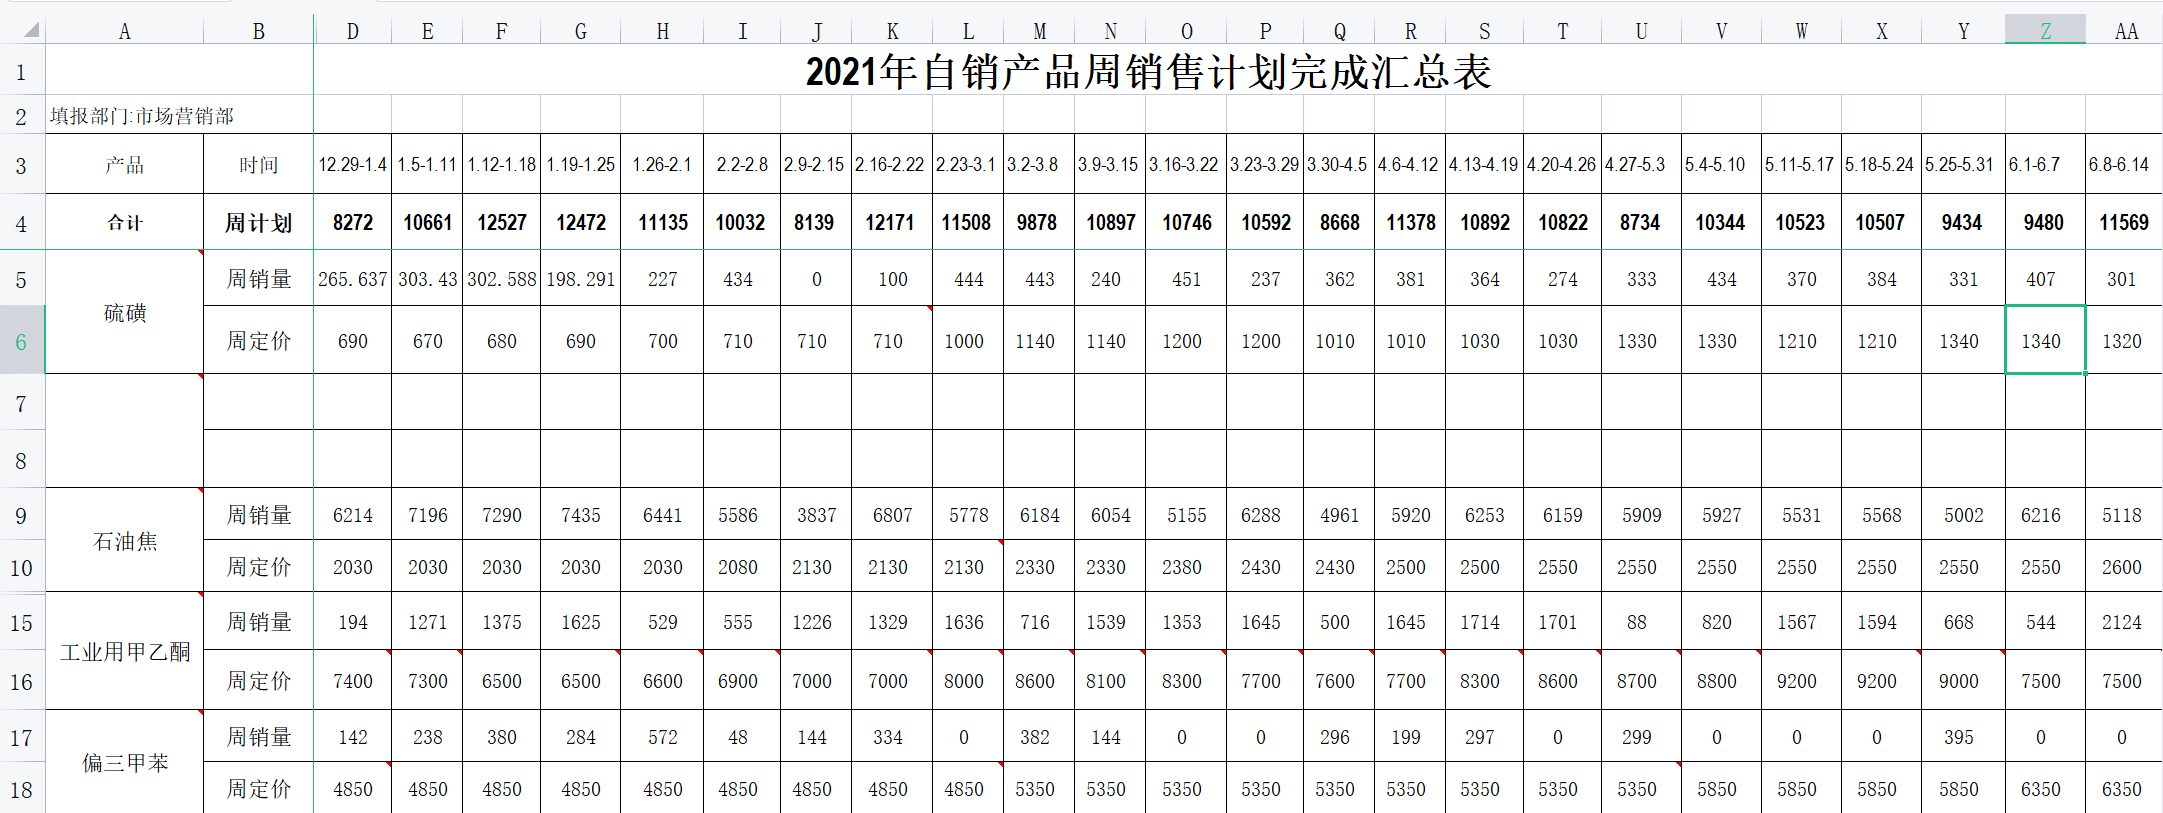Click the highlighted active cell showing 1340
Screen dimensions: 2163x813
coord(2045,341)
